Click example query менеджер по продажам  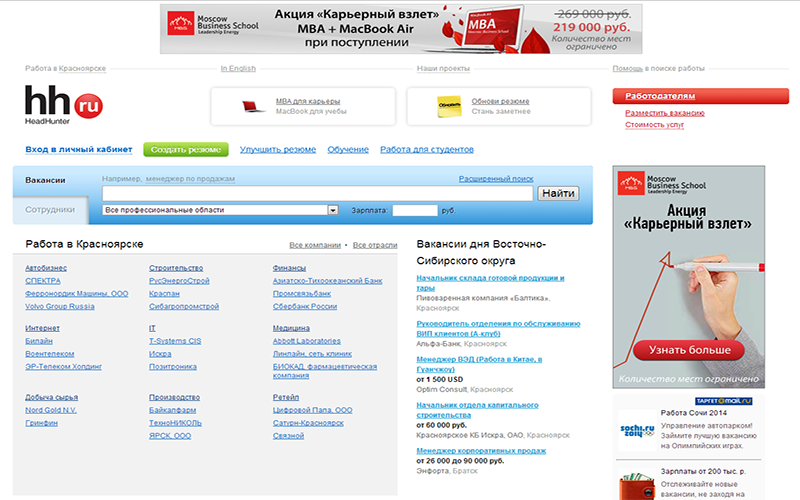[190, 179]
